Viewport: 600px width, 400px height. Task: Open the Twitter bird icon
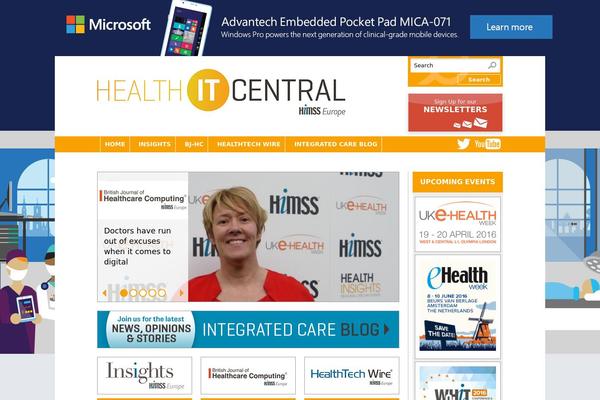point(463,144)
